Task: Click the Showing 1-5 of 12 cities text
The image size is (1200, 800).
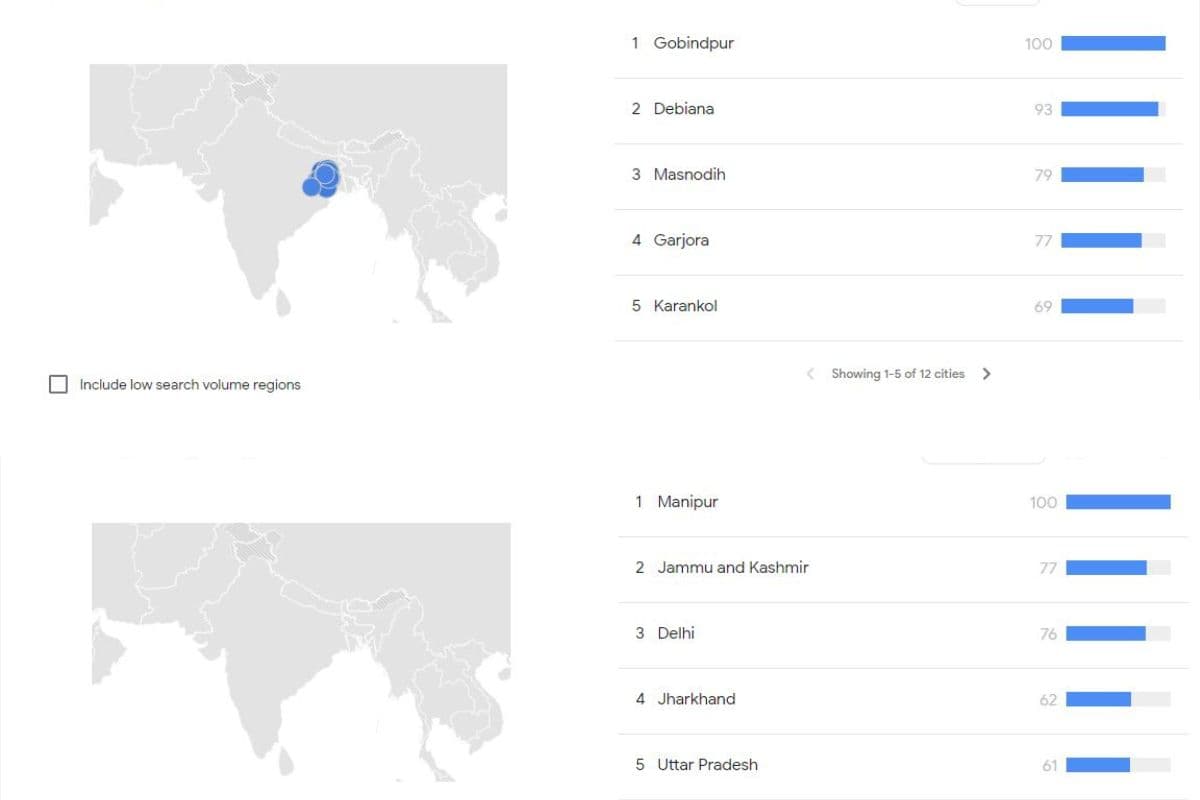Action: (898, 374)
